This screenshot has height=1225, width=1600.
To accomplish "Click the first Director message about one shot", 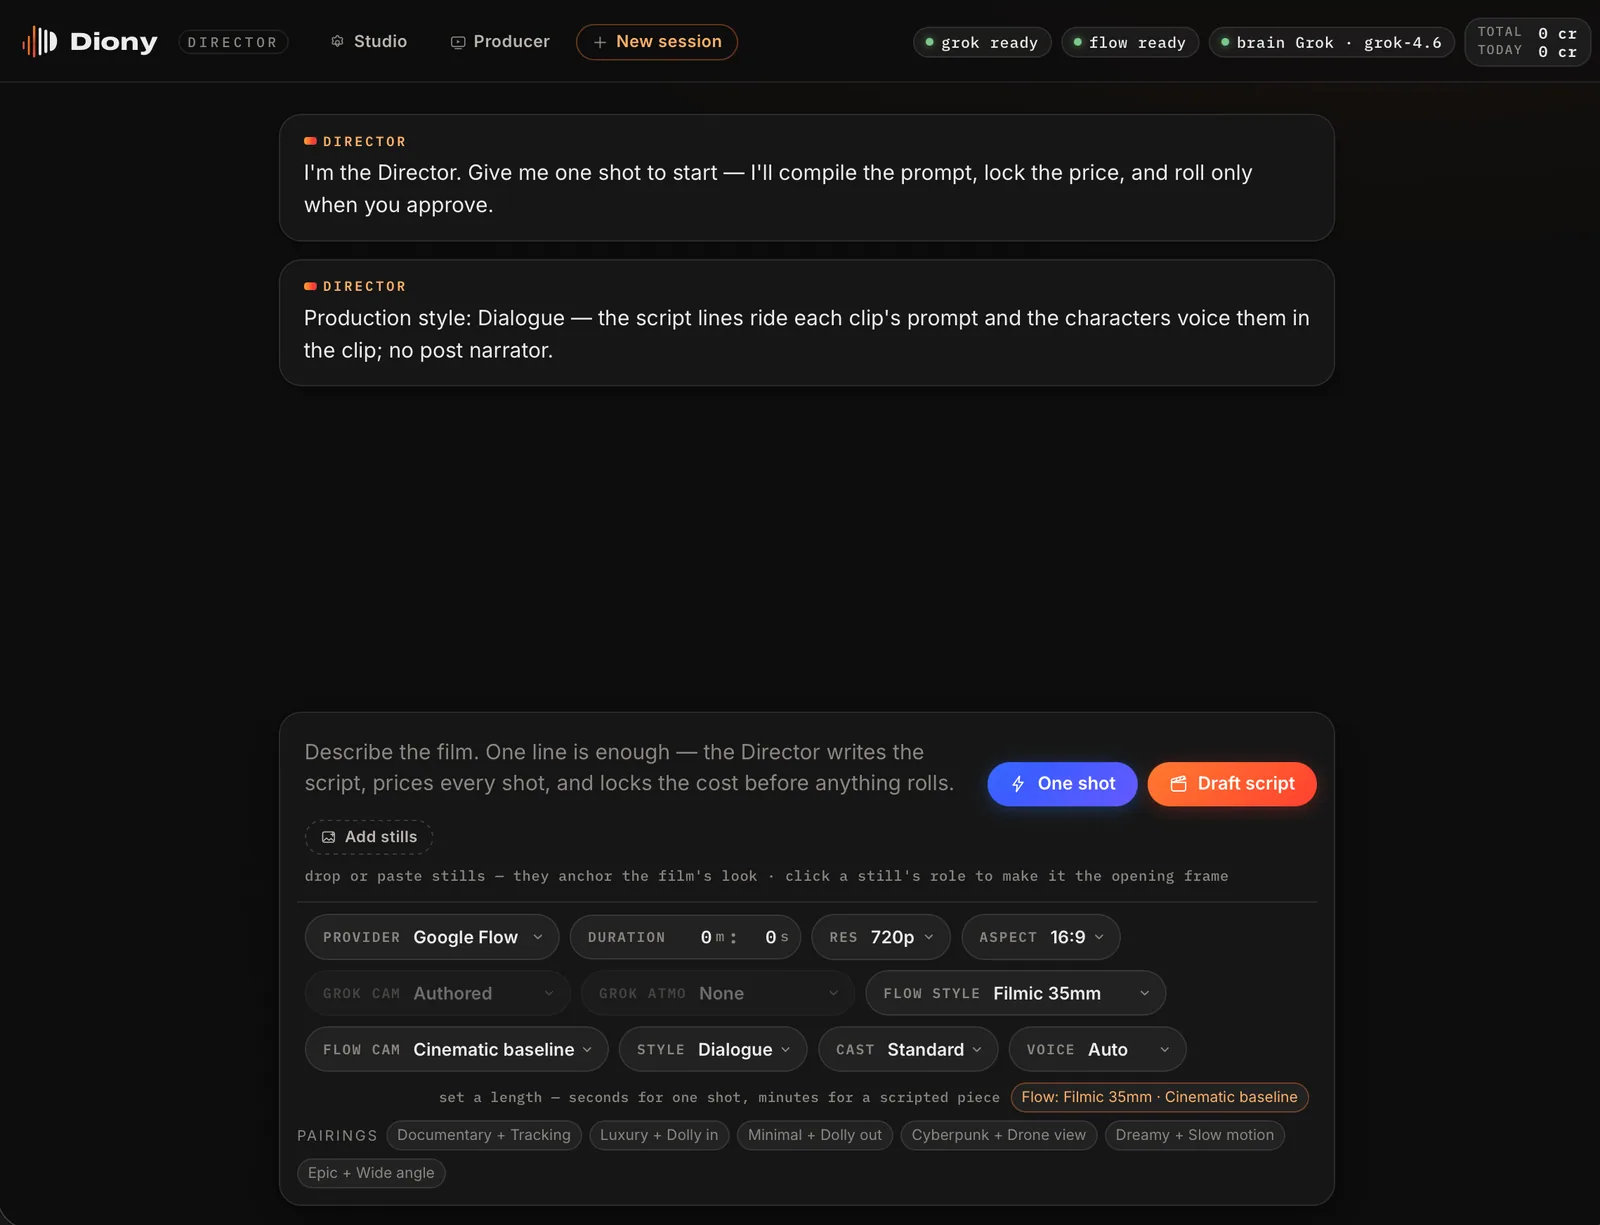I will (807, 177).
